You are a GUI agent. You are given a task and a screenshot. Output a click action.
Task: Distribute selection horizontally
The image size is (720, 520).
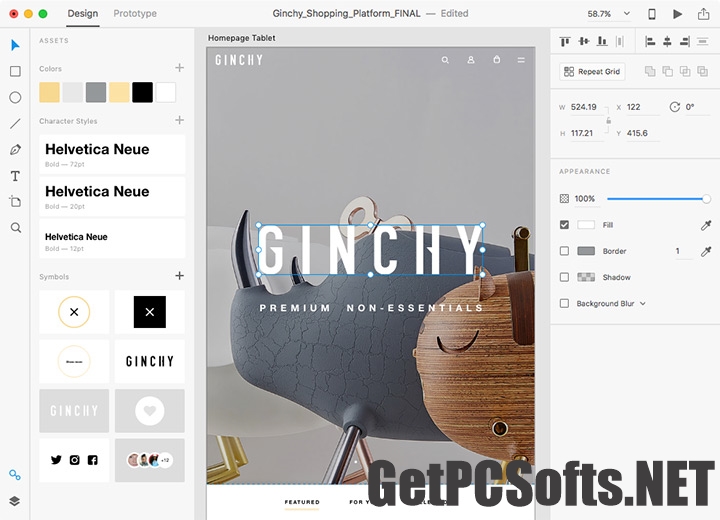tap(620, 42)
